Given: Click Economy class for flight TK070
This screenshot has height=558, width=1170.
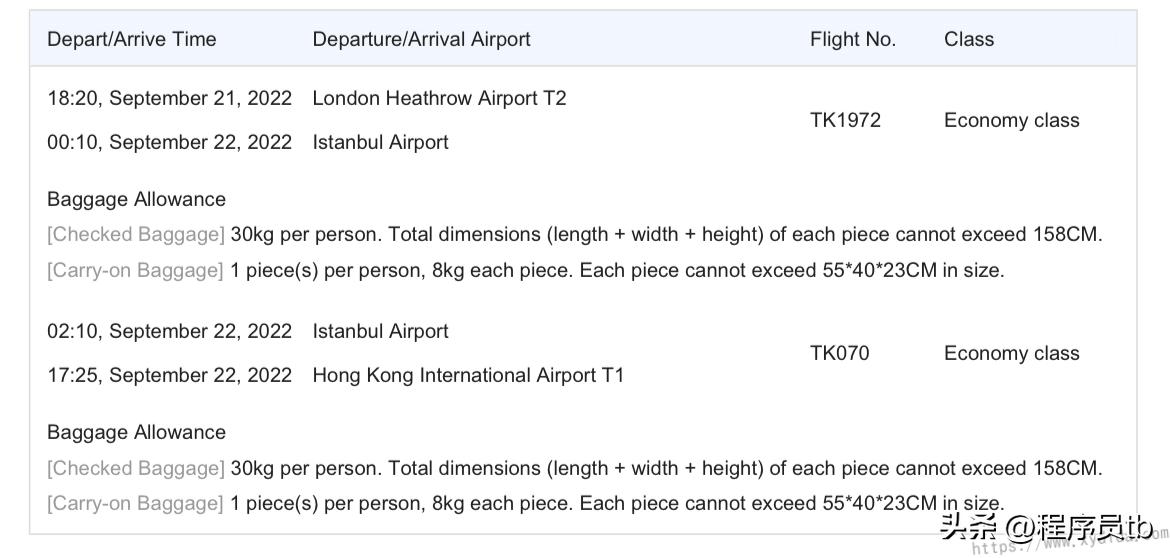Looking at the screenshot, I should point(1011,353).
